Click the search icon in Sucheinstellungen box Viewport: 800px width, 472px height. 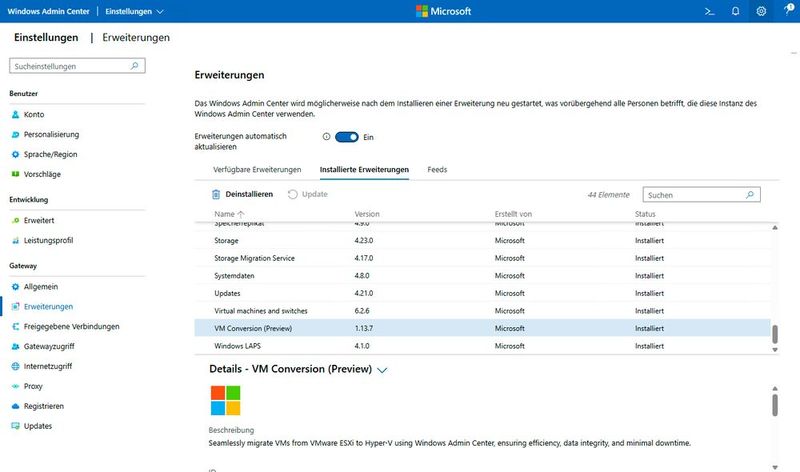point(135,66)
